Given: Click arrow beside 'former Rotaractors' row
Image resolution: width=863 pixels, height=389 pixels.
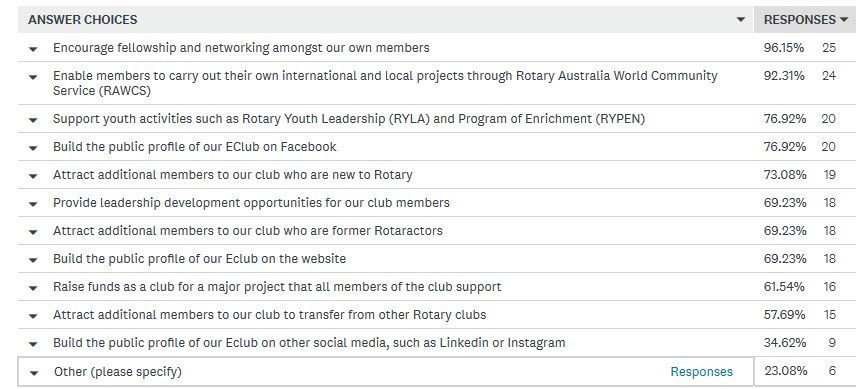Looking at the screenshot, I should point(33,232).
